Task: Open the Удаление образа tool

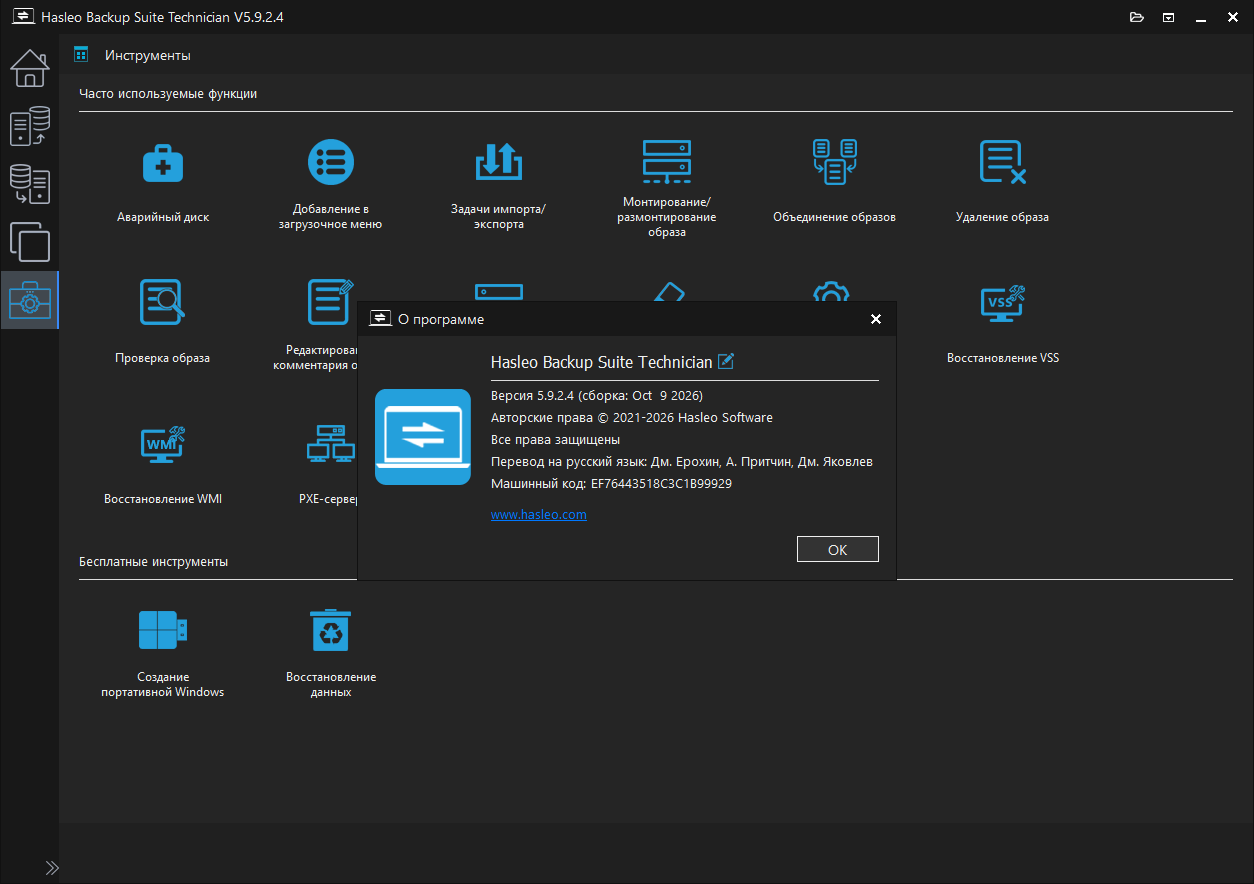Action: pos(1003,182)
